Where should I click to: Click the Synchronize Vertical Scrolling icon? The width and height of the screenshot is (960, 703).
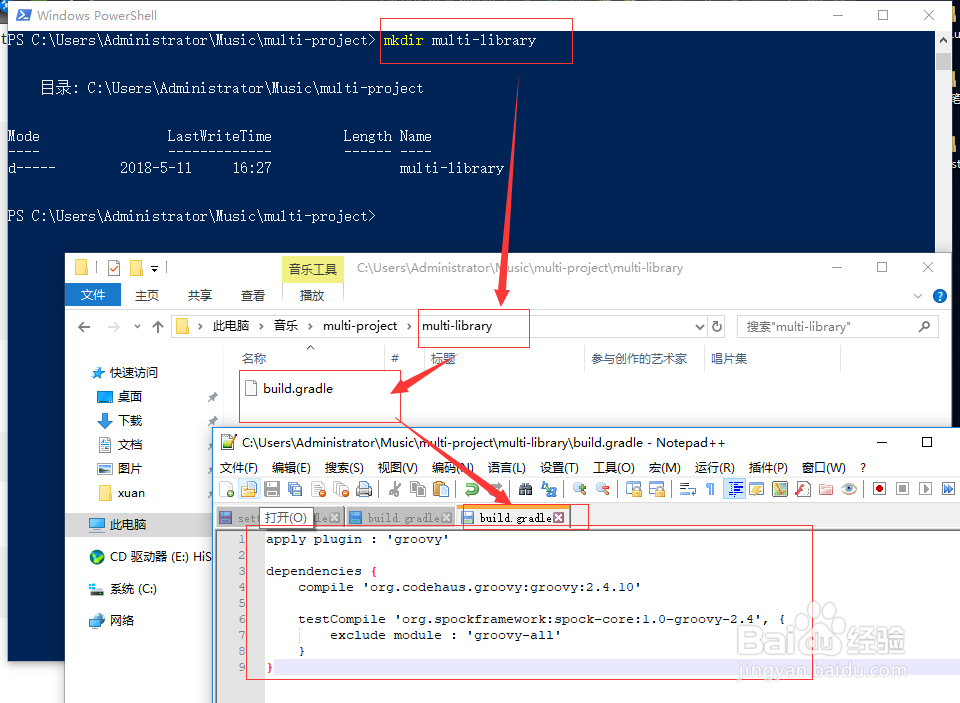click(x=633, y=489)
